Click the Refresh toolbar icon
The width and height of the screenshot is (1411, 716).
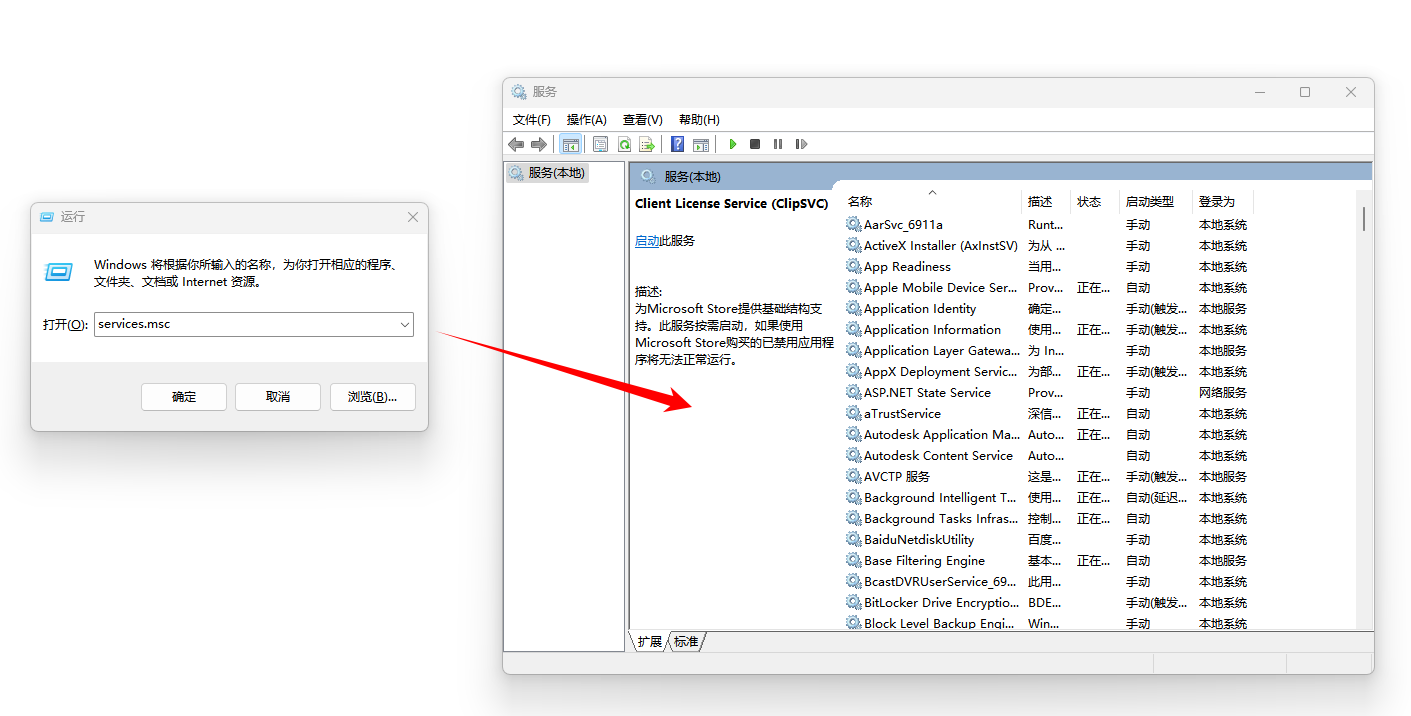pos(624,145)
